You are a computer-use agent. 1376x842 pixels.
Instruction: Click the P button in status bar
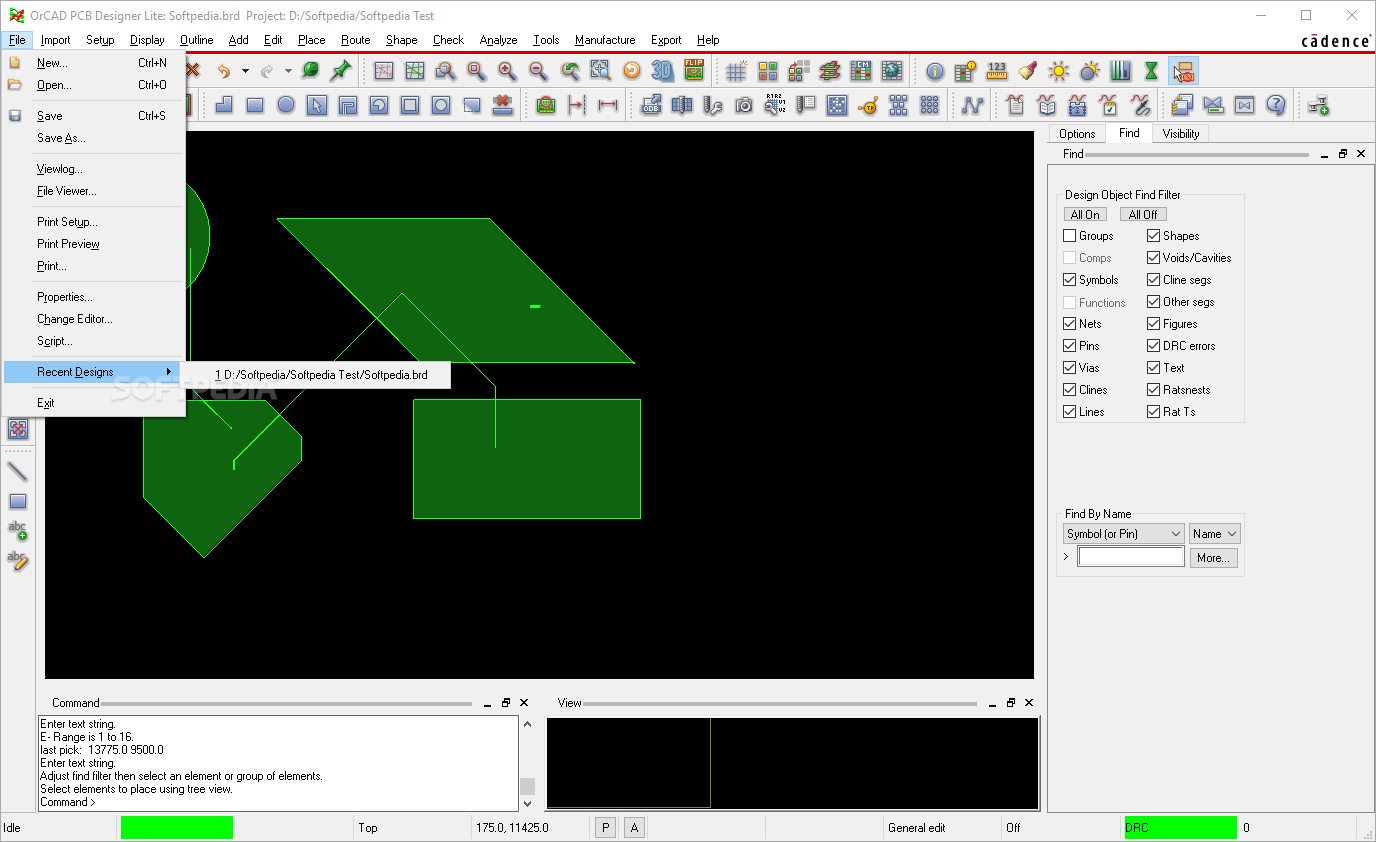605,828
